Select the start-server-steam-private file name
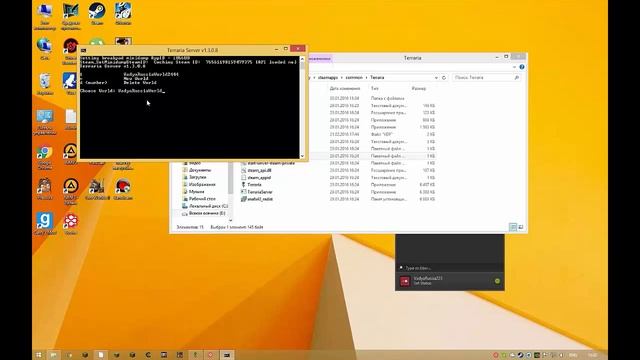 (x=271, y=163)
